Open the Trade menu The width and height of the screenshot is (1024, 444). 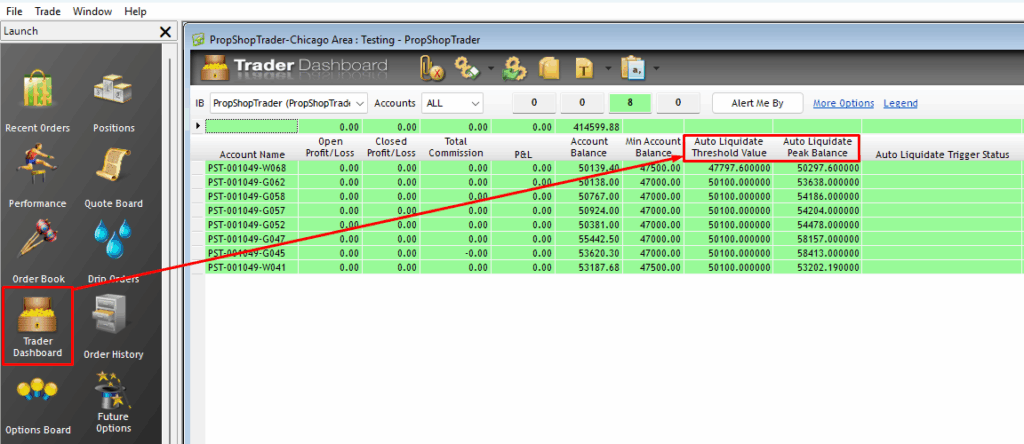pyautogui.click(x=47, y=11)
